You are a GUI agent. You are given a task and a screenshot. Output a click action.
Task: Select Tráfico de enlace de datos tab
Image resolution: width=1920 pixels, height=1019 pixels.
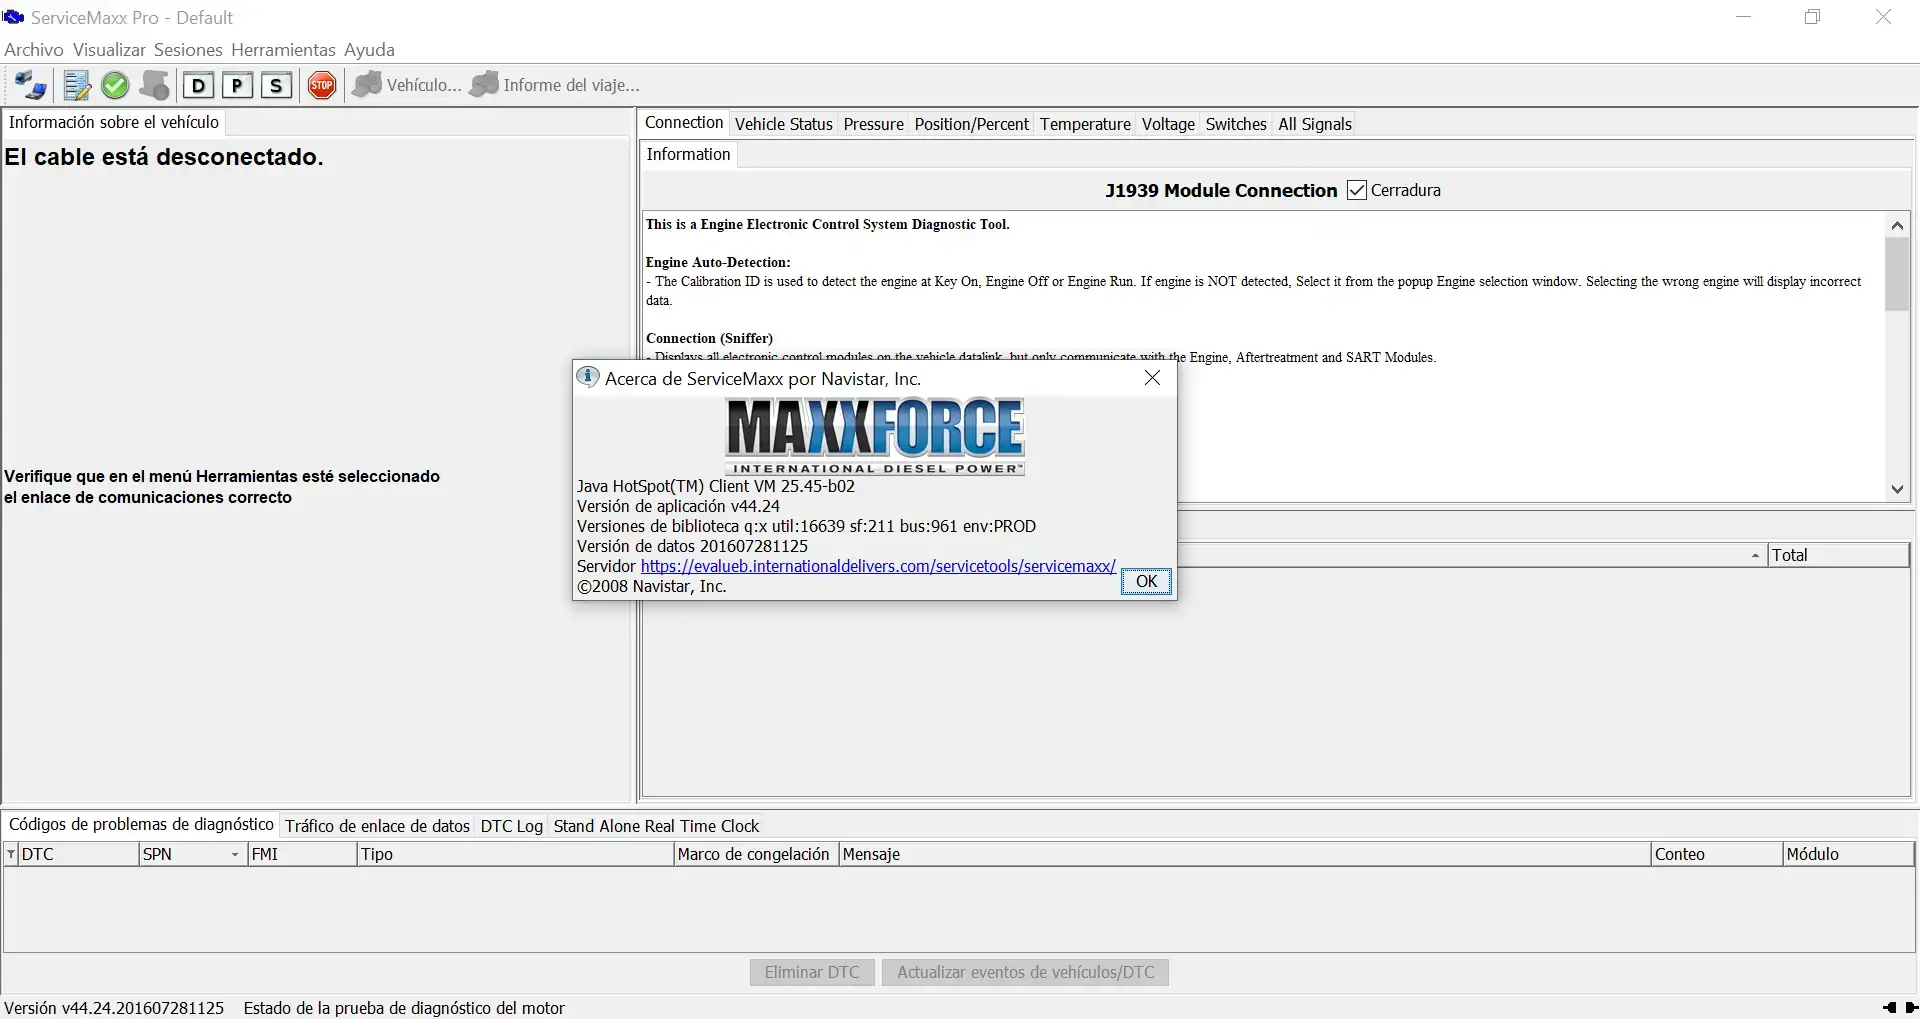377,826
